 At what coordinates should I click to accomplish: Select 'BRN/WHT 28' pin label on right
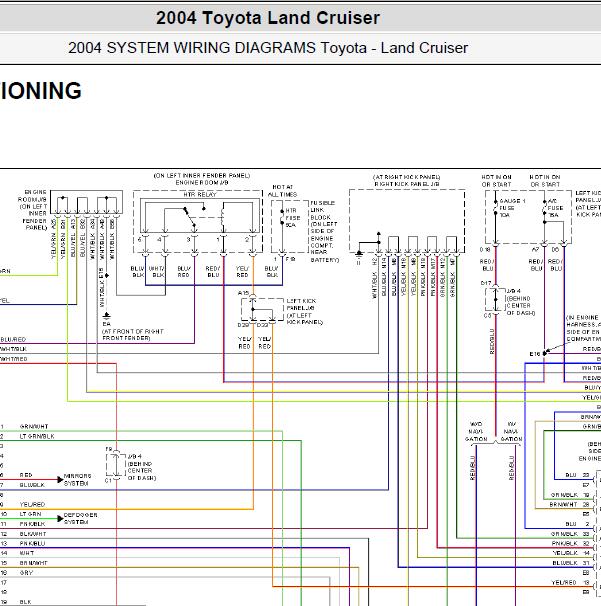tap(569, 504)
